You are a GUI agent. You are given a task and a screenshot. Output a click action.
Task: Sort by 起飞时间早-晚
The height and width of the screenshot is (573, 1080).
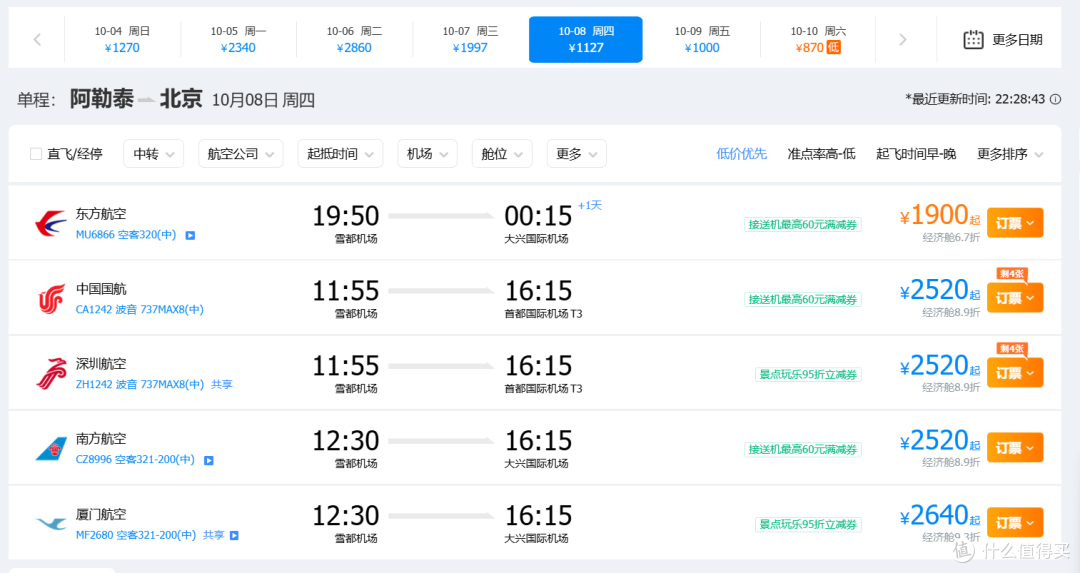(916, 154)
